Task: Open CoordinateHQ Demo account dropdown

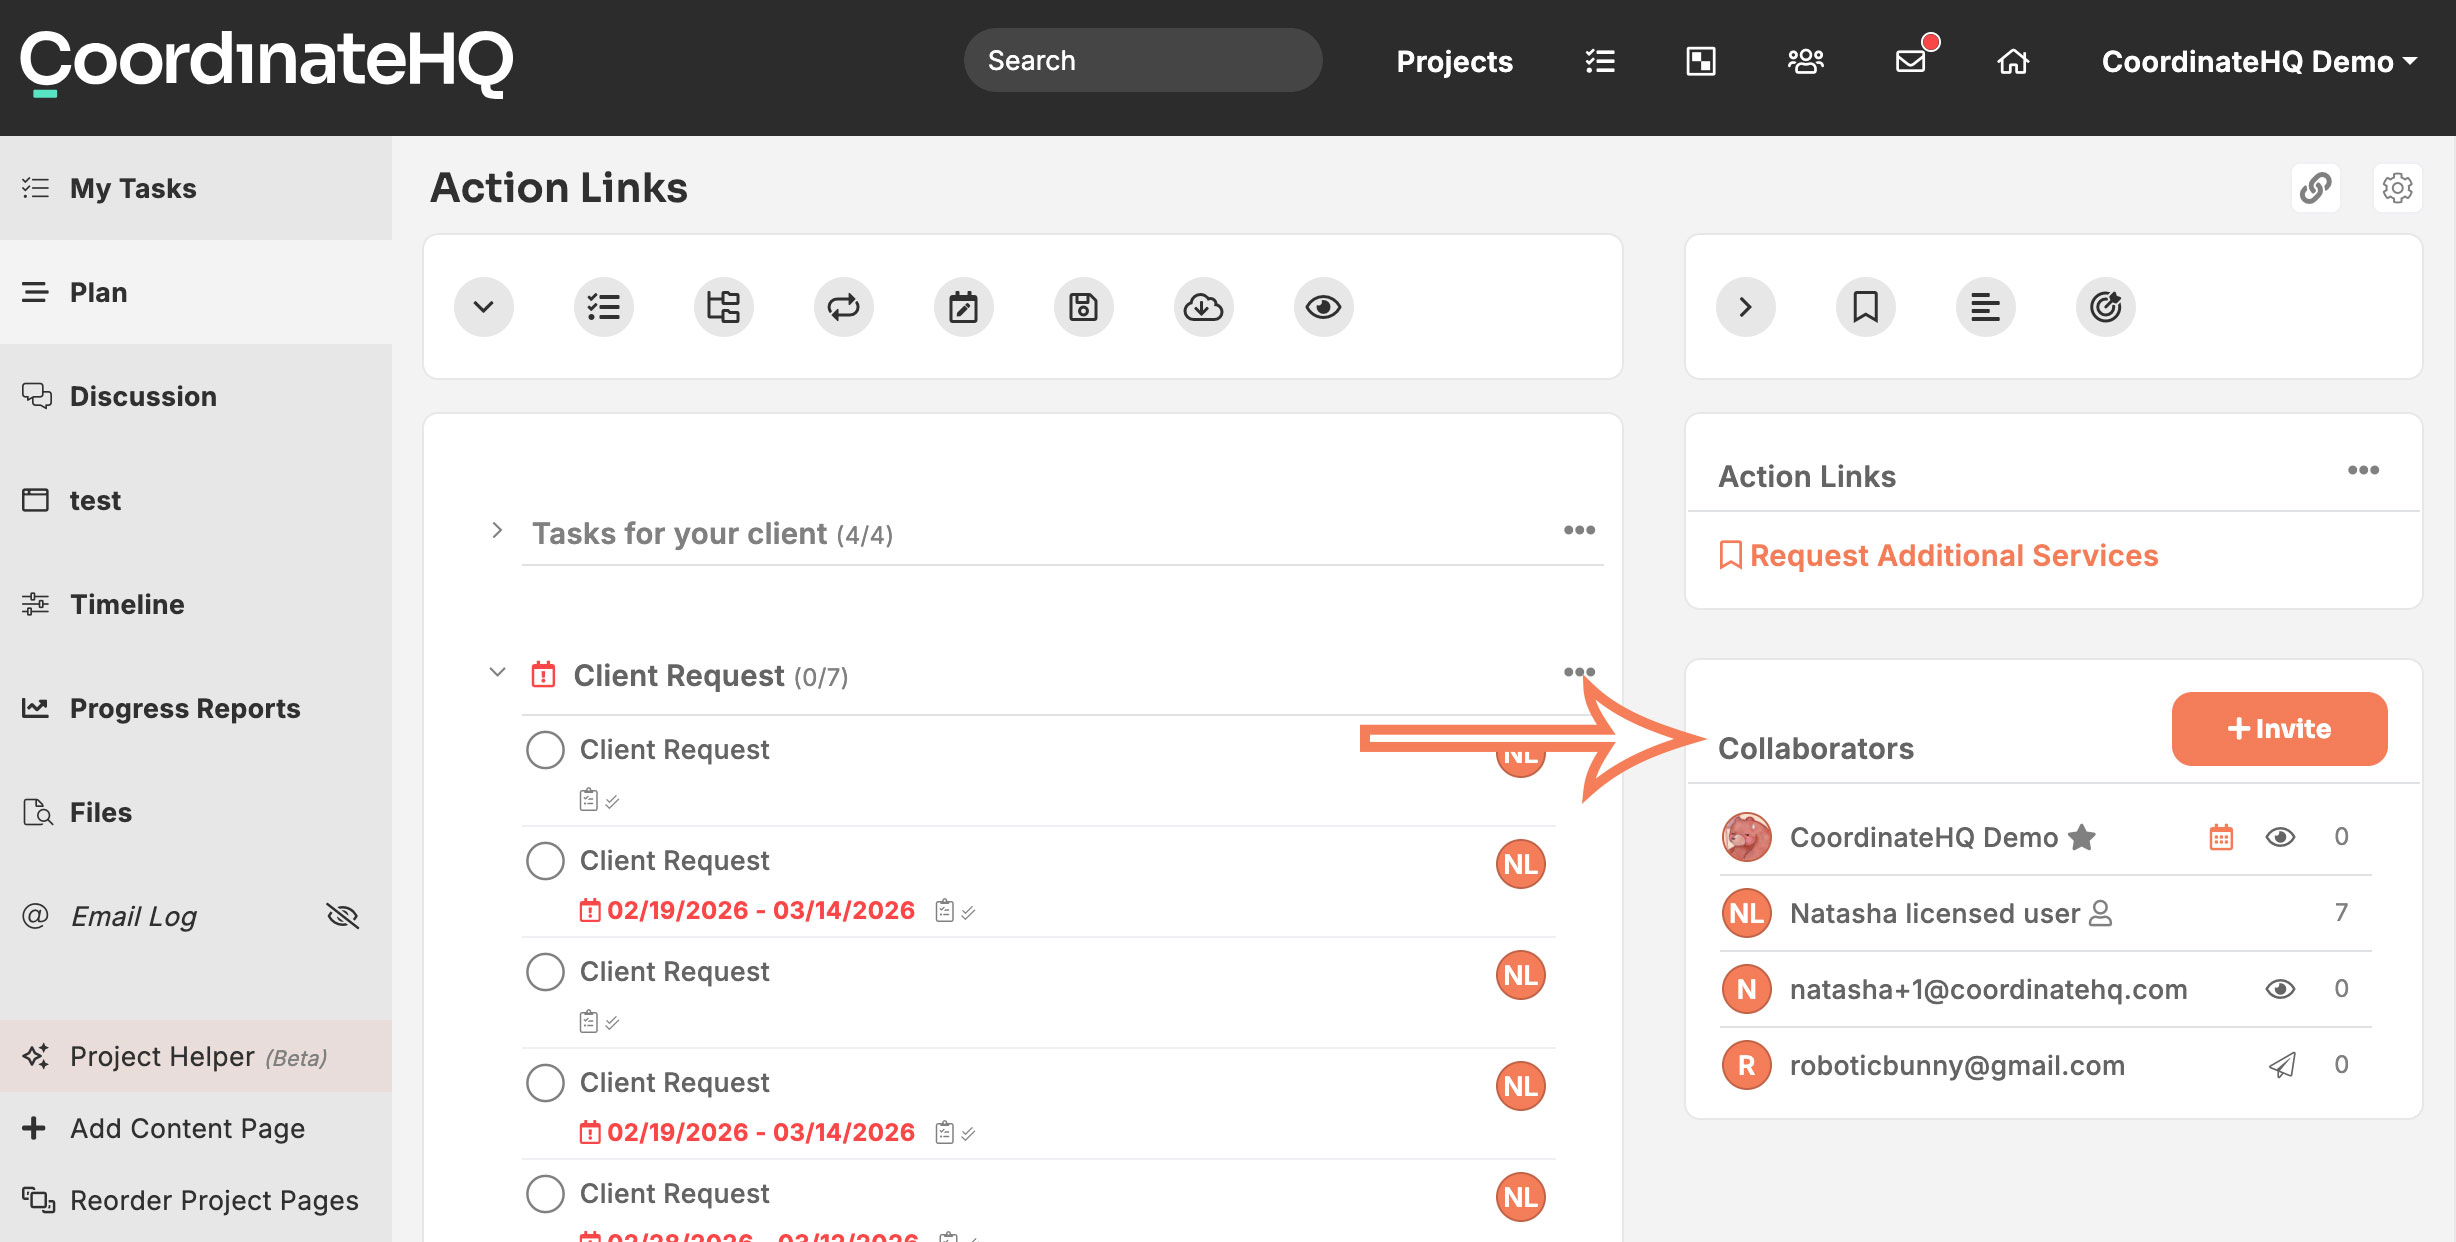Action: [2260, 62]
